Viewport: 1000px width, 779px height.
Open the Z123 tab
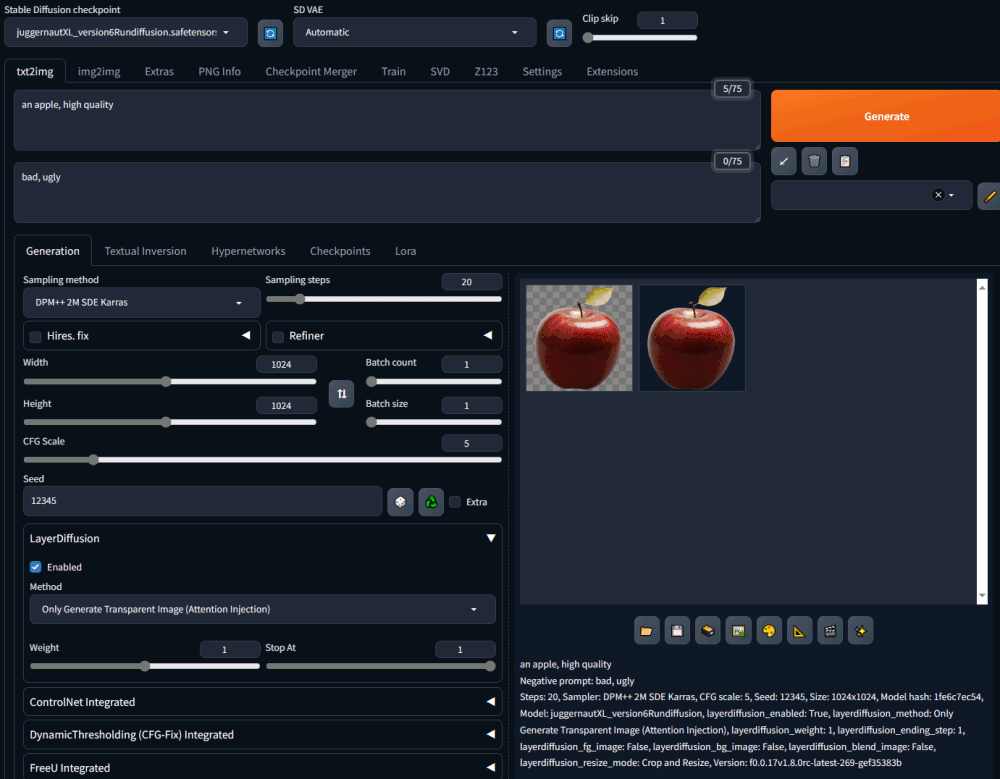486,71
